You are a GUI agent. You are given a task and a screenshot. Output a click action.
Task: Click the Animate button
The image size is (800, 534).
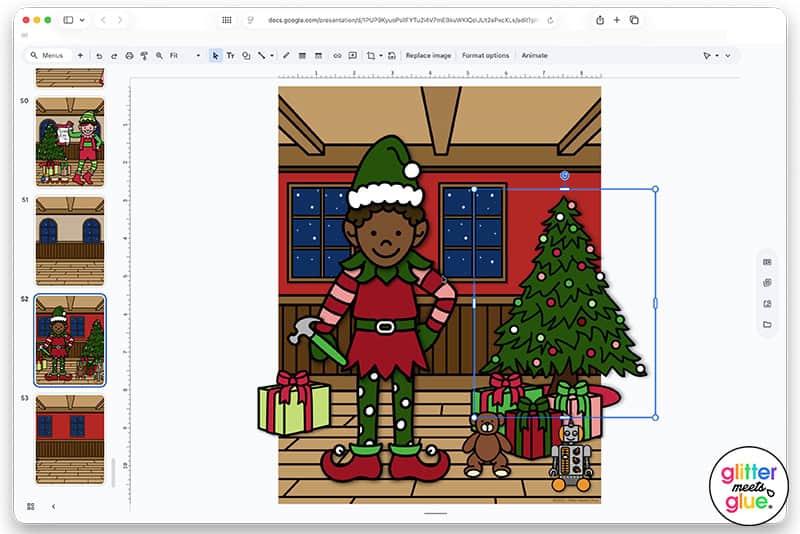click(534, 56)
